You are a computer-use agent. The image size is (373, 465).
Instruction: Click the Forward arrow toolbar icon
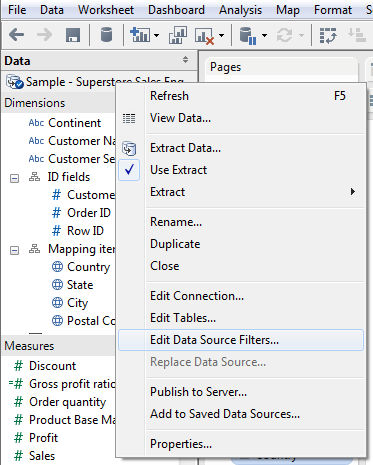pyautogui.click(x=45, y=35)
